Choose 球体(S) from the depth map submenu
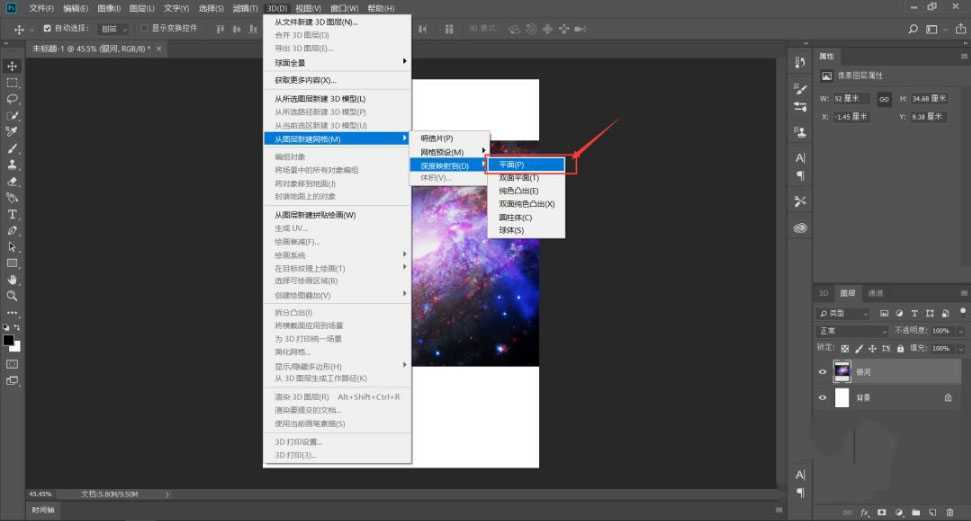 511,230
